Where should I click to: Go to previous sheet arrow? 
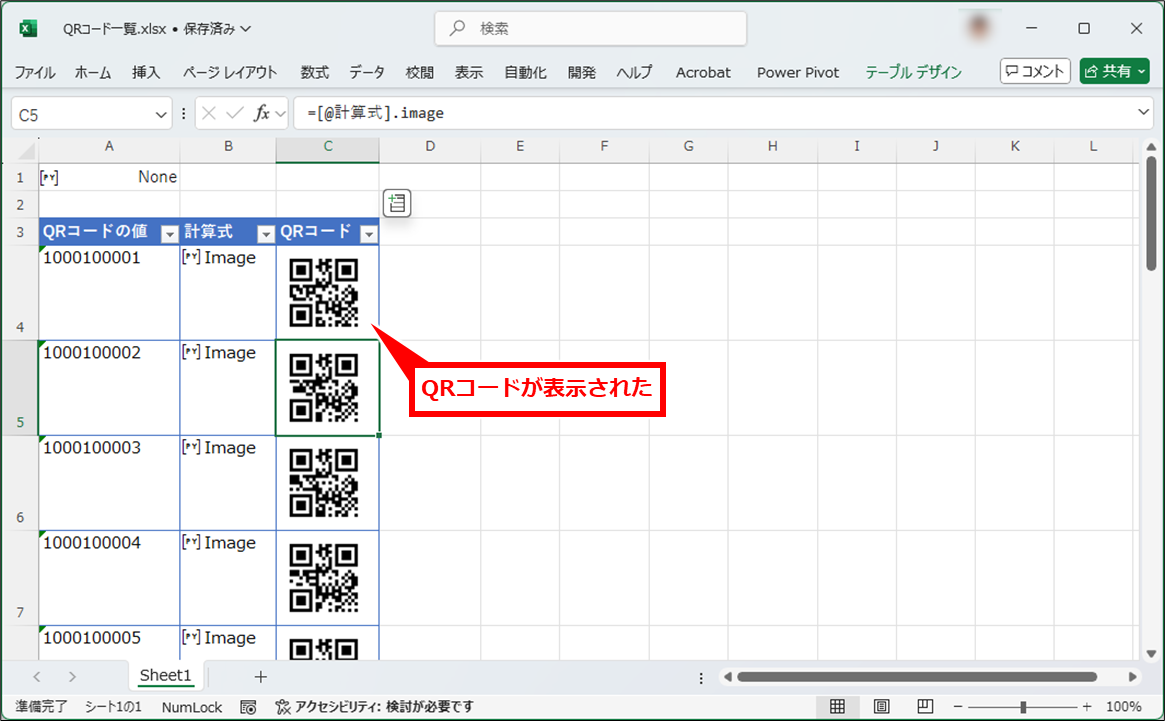coord(36,676)
